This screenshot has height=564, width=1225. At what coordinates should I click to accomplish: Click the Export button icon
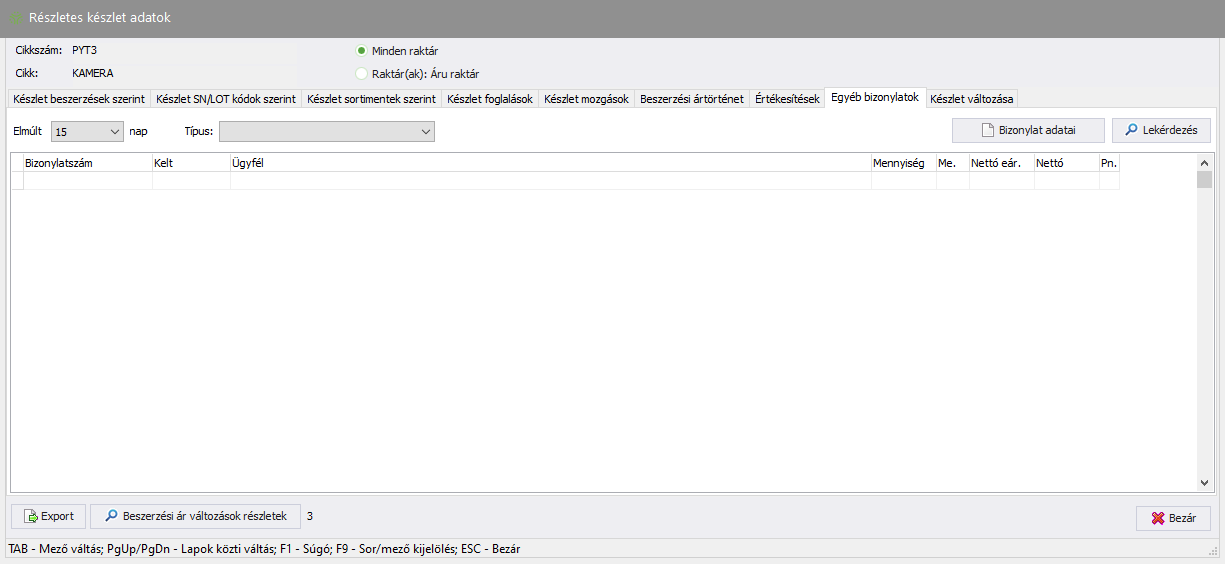click(32, 516)
